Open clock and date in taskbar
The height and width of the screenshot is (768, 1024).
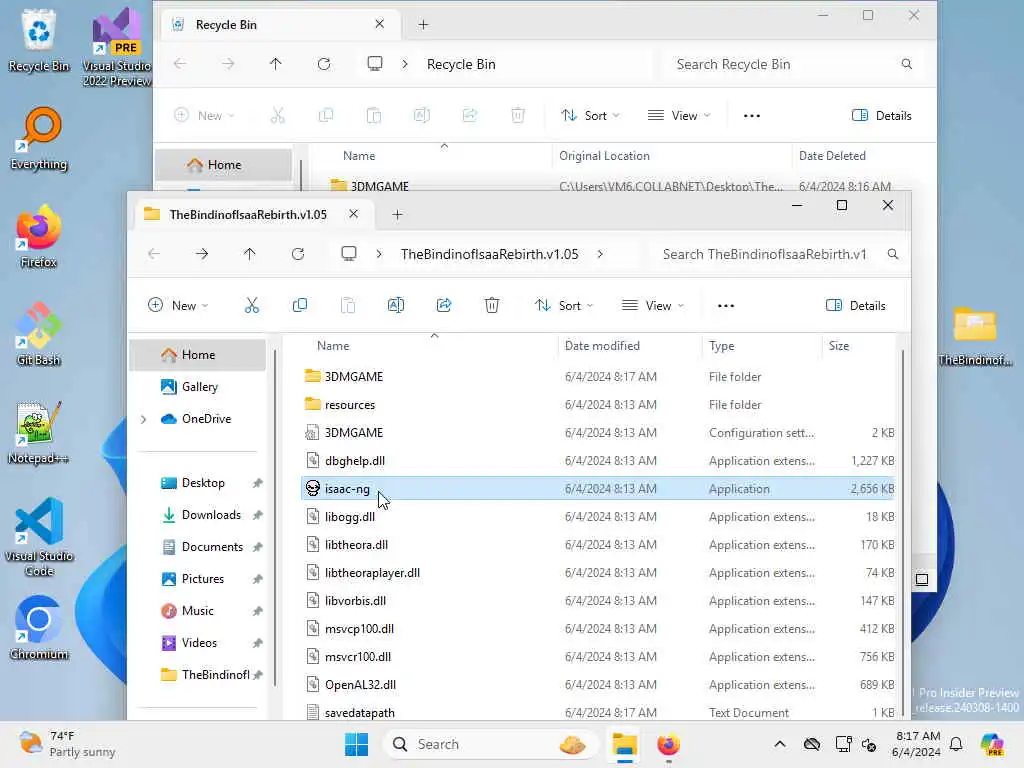[917, 744]
